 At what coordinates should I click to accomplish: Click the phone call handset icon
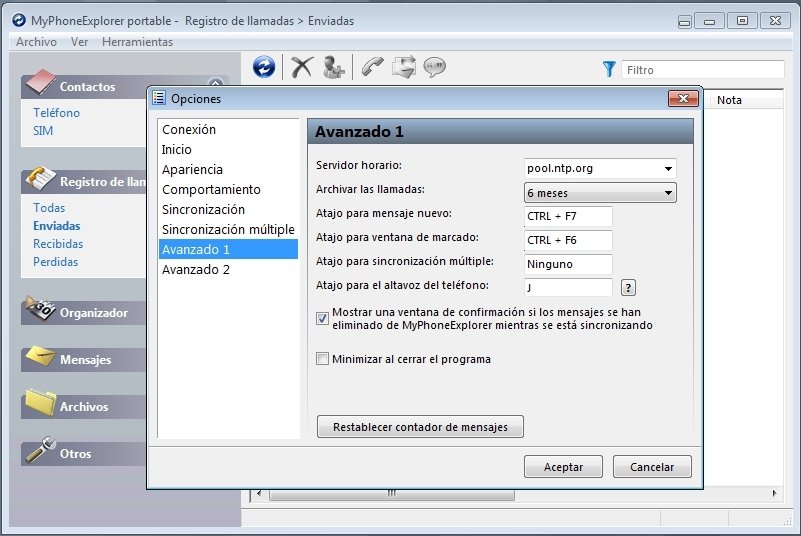pyautogui.click(x=372, y=67)
